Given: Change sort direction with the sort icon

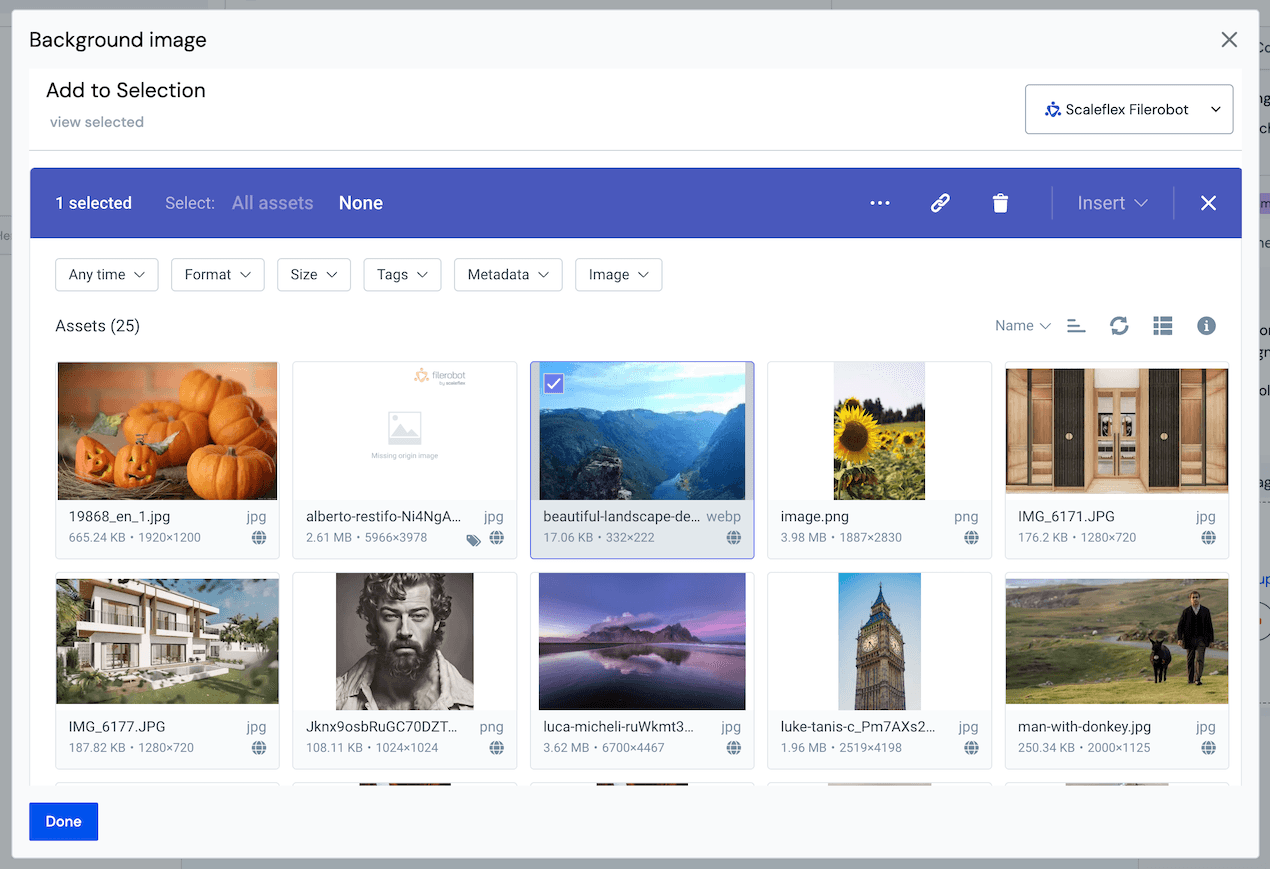Looking at the screenshot, I should click(x=1075, y=325).
